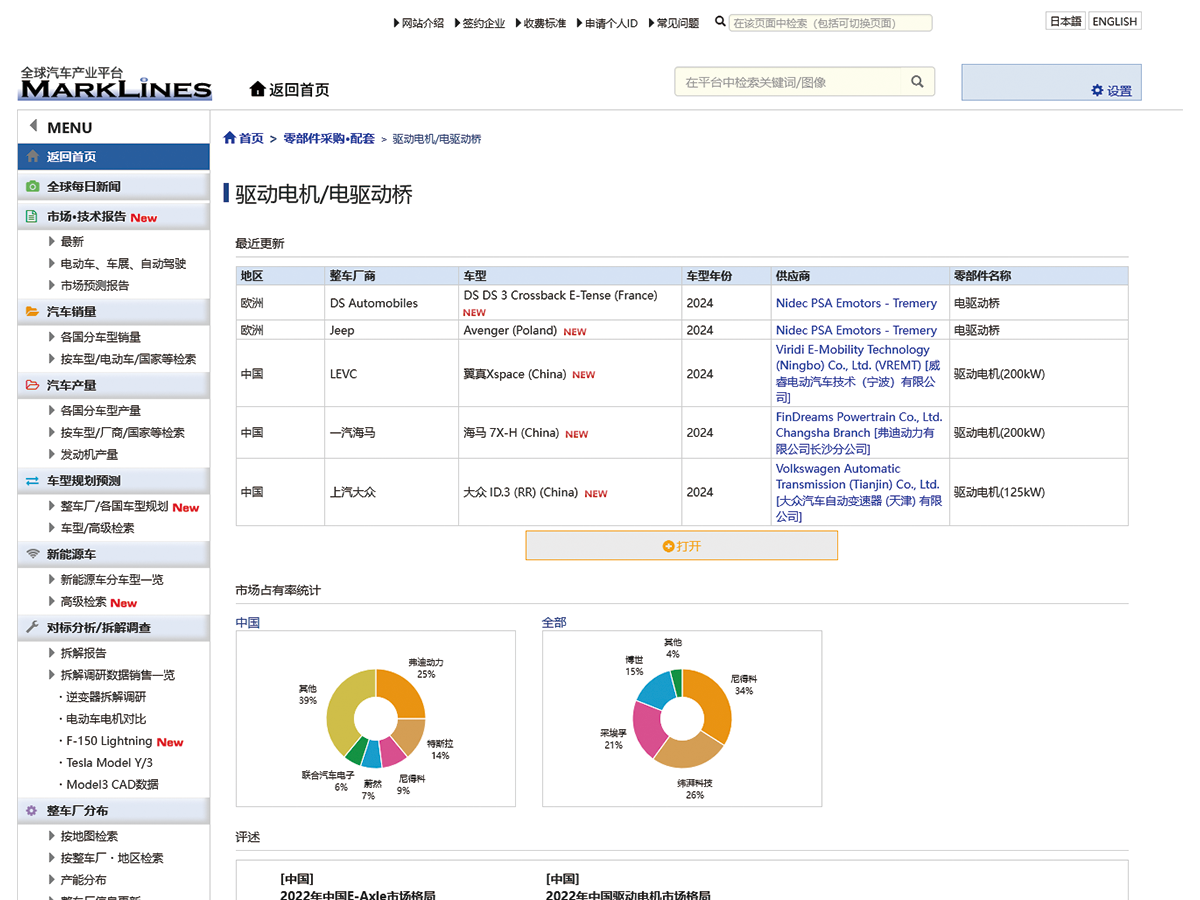Image resolution: width=1200 pixels, height=900 pixels.
Task: Click the in-page search input field
Action: click(x=830, y=22)
